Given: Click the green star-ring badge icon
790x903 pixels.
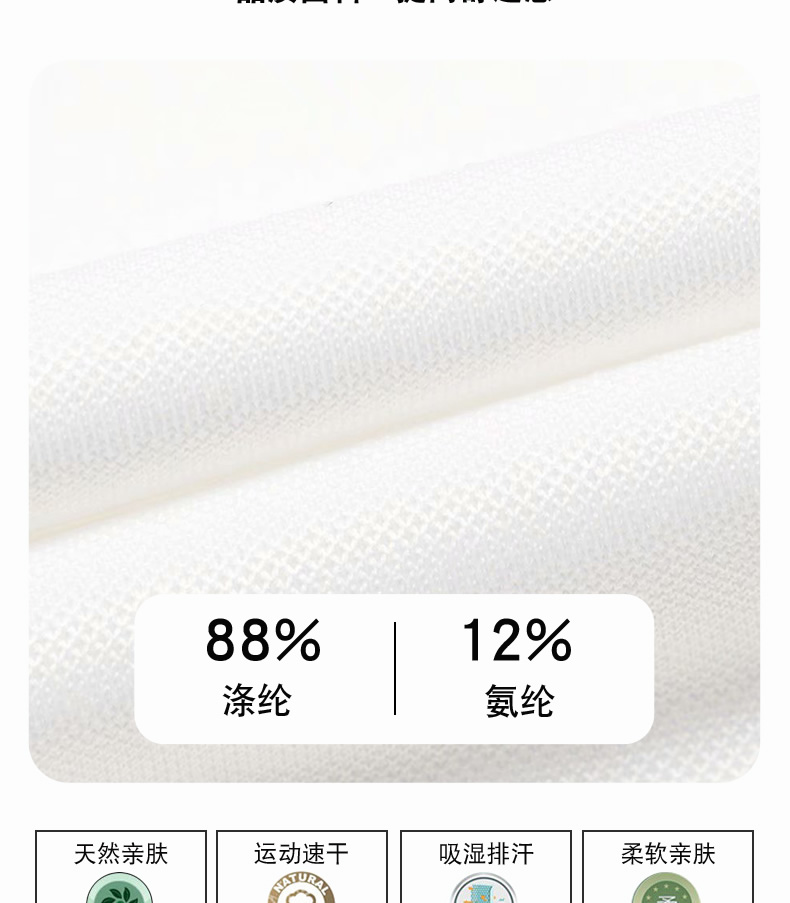Looking at the screenshot, I should (x=666, y=889).
